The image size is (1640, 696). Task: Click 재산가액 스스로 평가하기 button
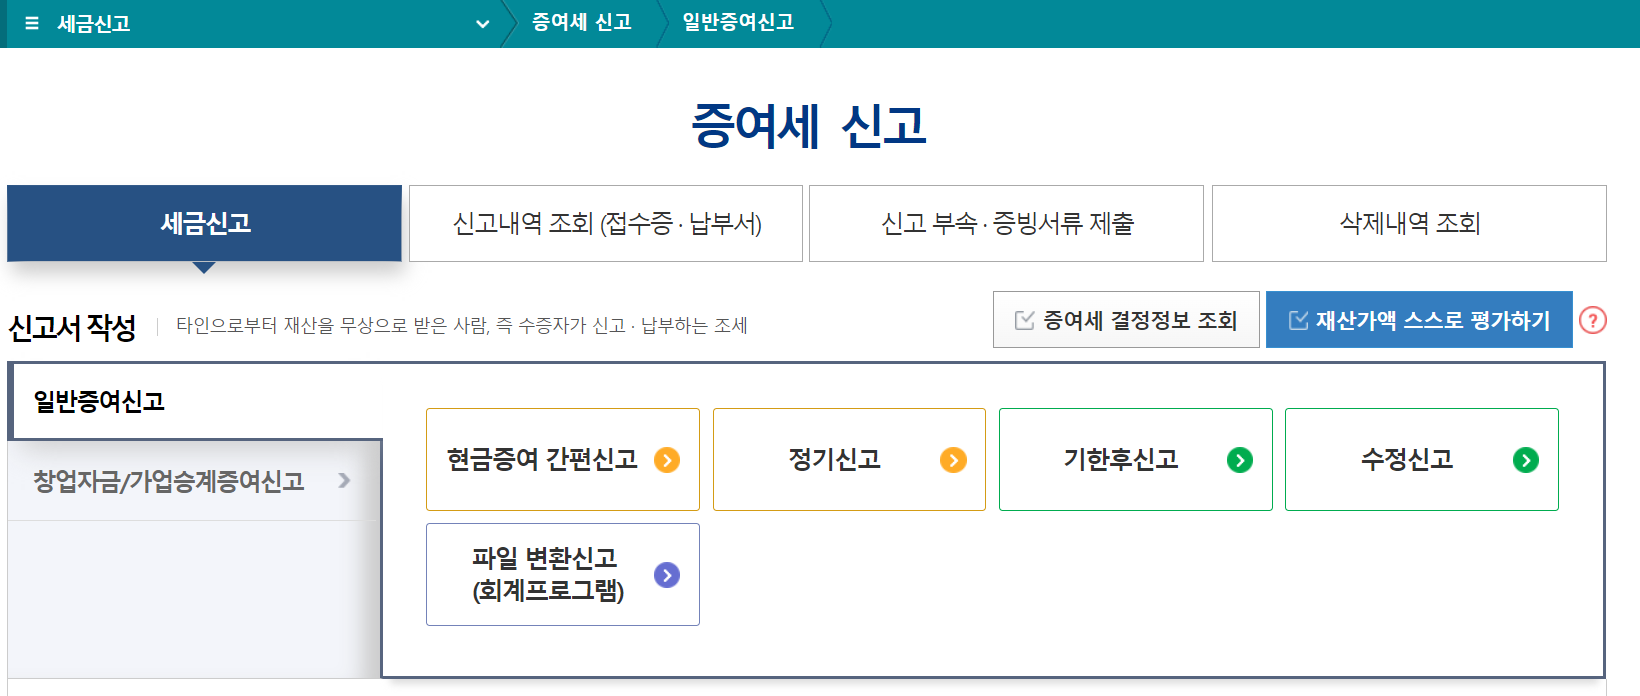(x=1419, y=320)
